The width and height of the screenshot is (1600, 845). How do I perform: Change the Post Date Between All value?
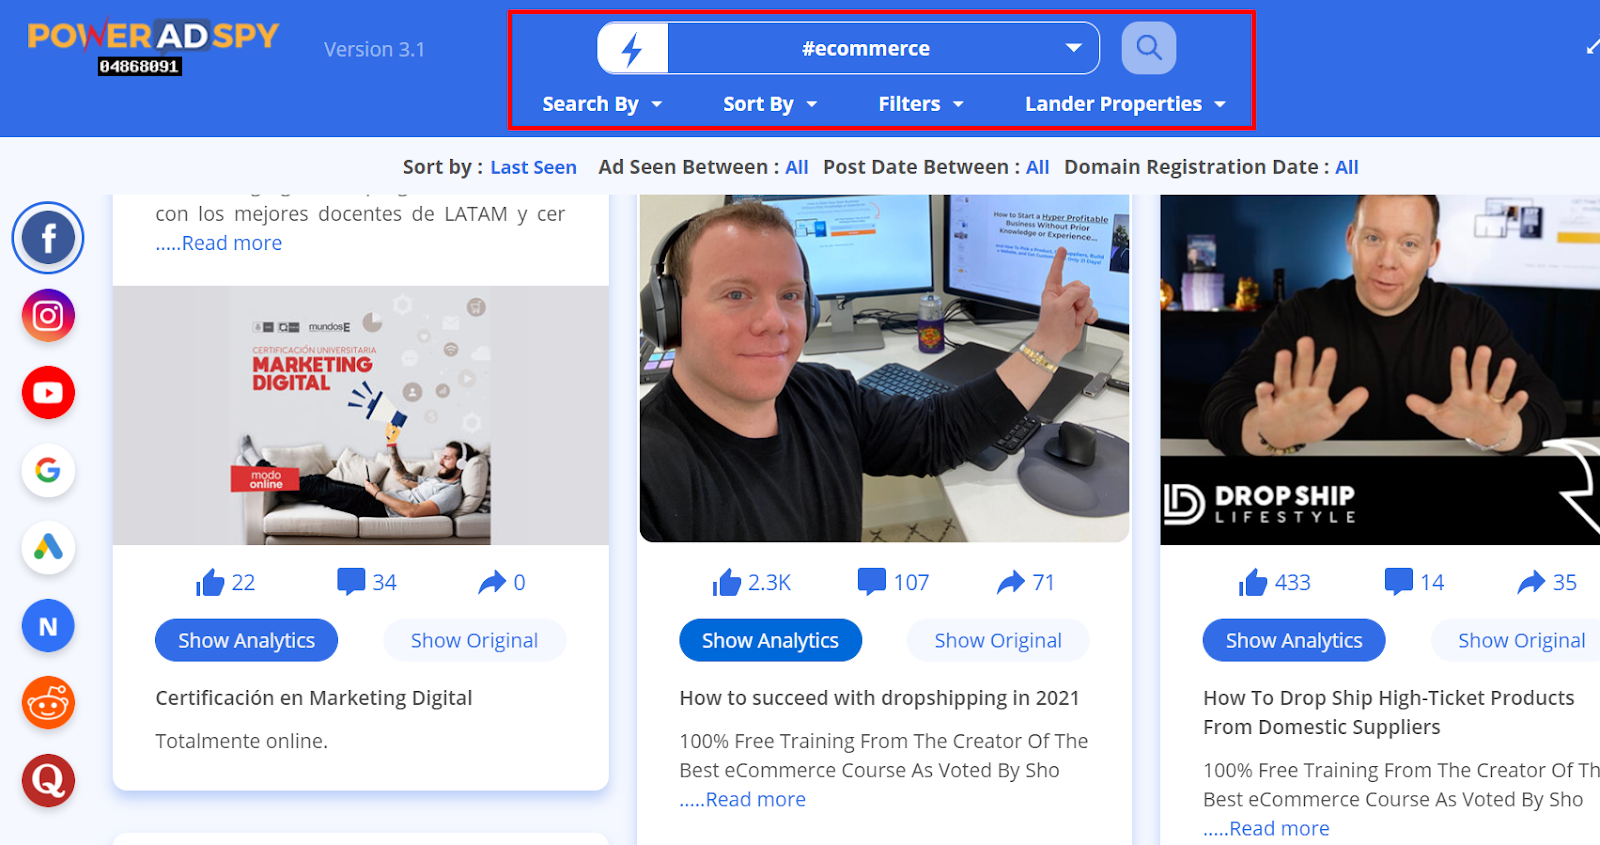coord(1038,167)
